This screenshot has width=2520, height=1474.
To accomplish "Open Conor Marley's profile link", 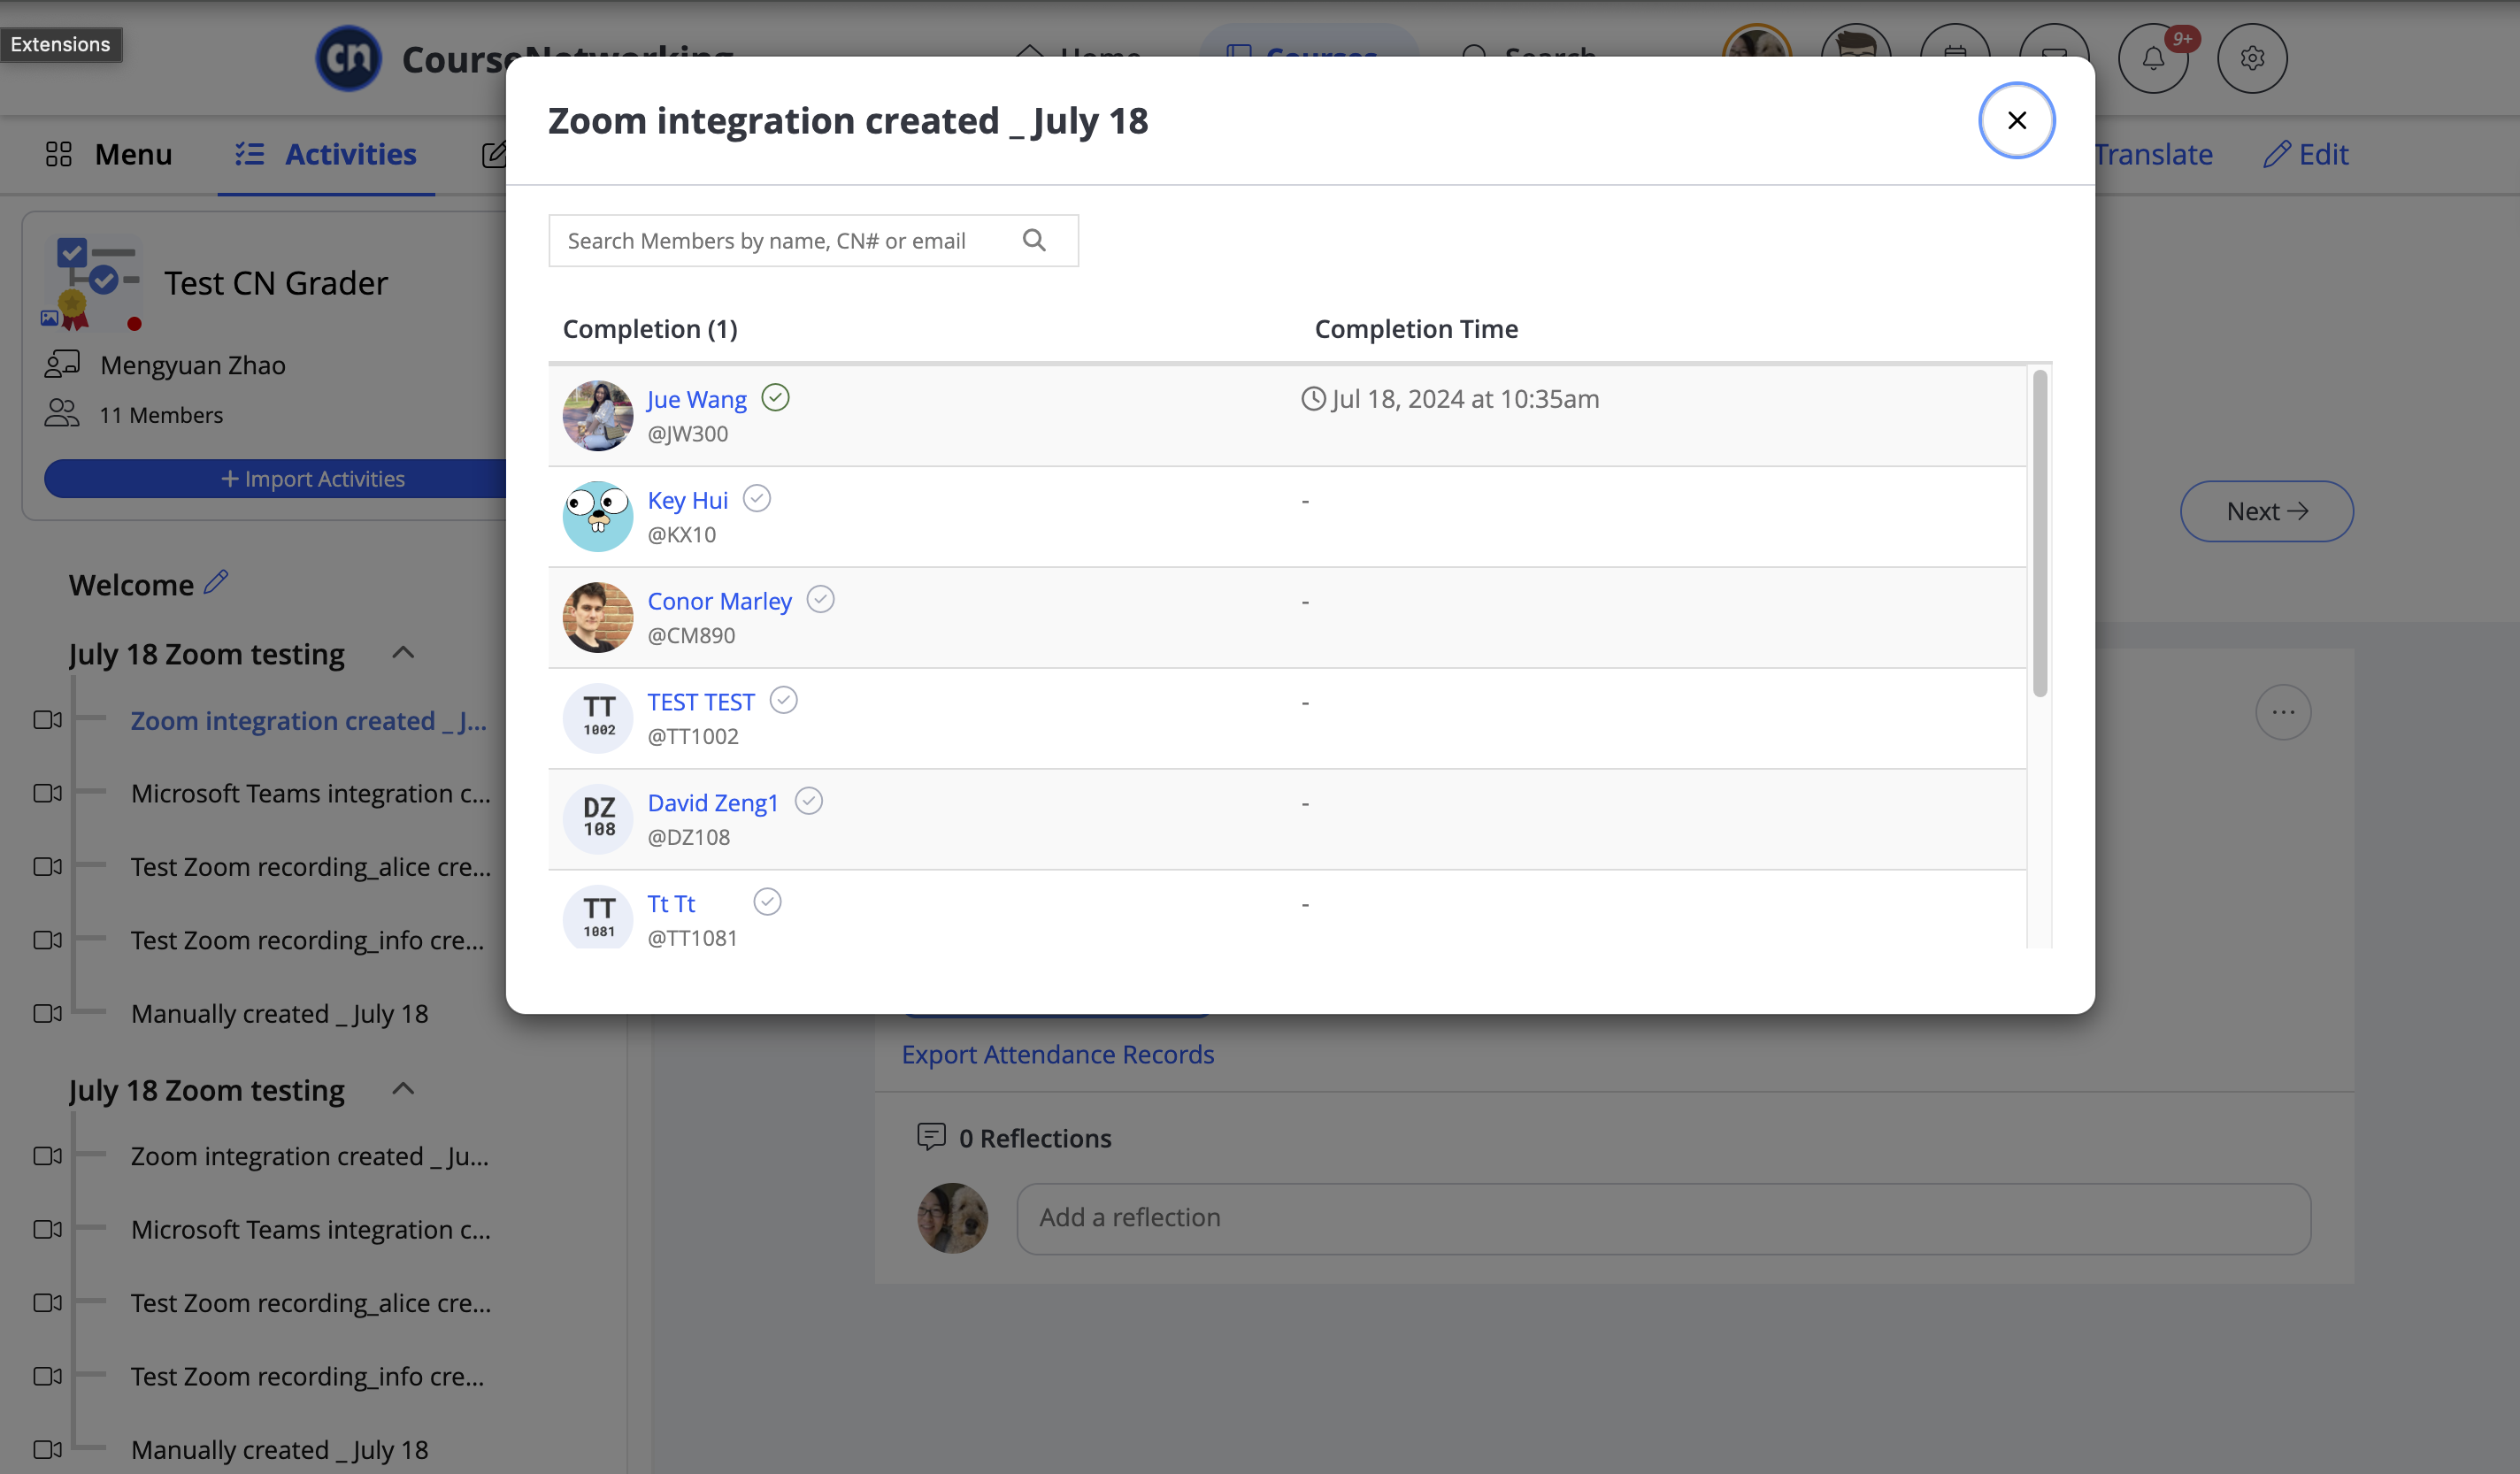I will (719, 601).
